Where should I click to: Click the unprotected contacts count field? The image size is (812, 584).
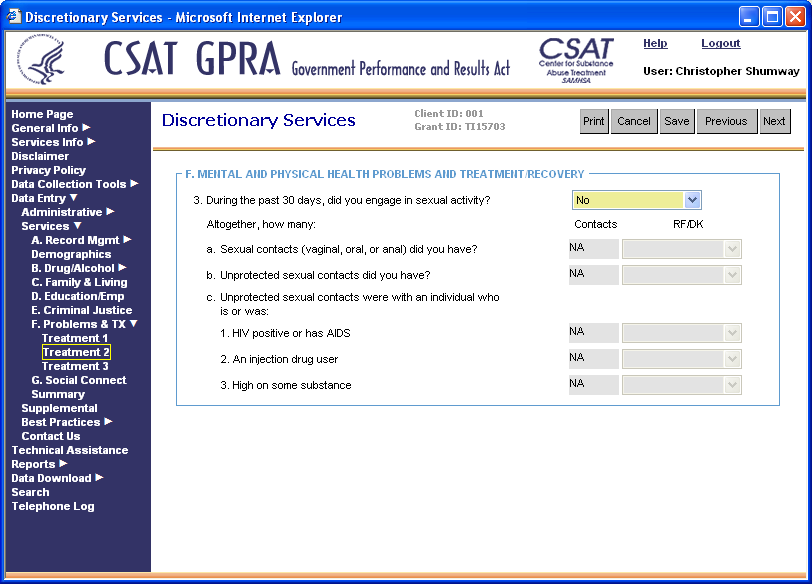(x=592, y=275)
